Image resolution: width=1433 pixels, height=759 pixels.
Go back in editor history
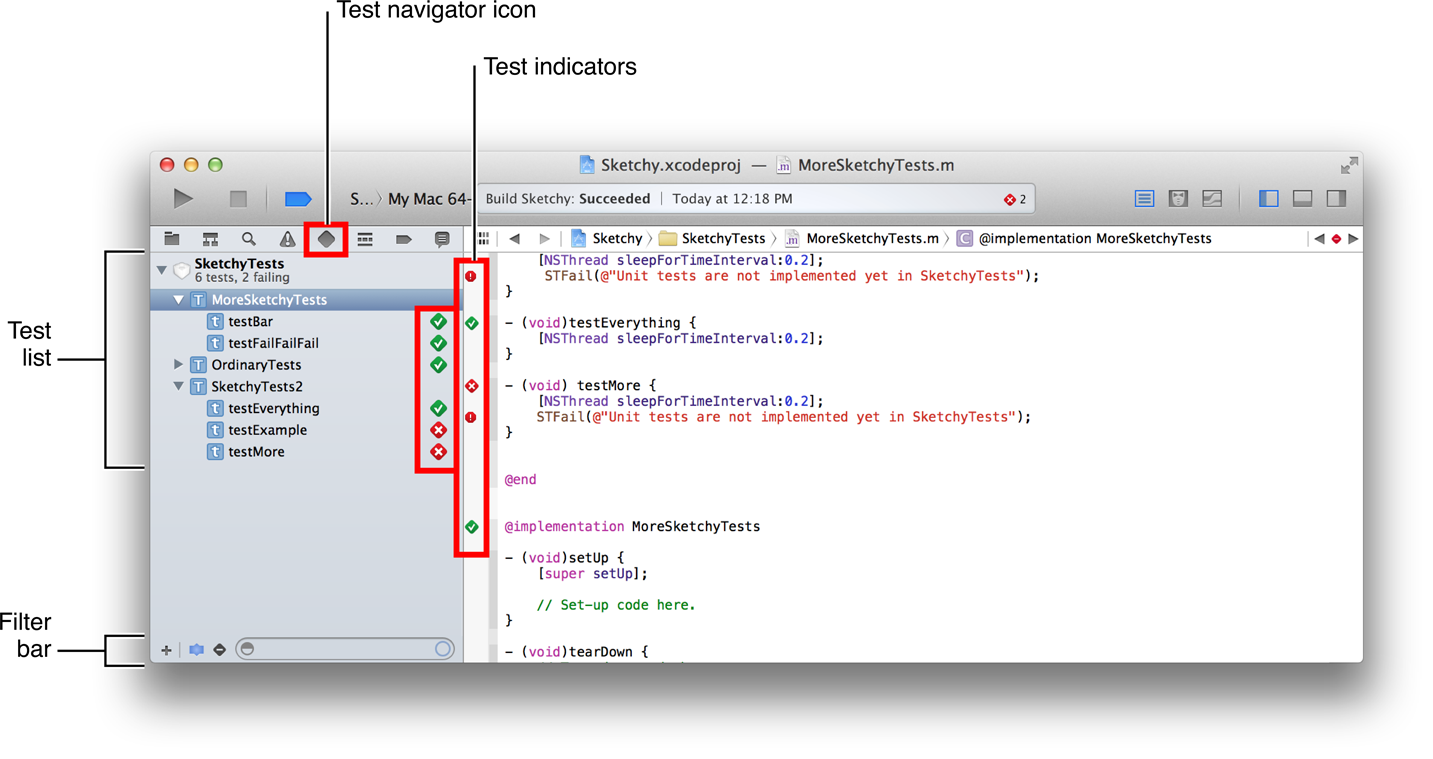515,238
